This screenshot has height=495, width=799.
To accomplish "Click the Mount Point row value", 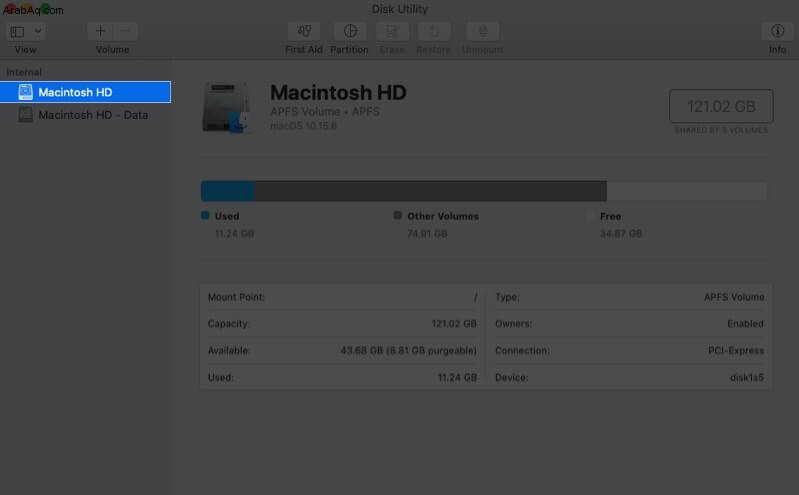I will (x=475, y=297).
